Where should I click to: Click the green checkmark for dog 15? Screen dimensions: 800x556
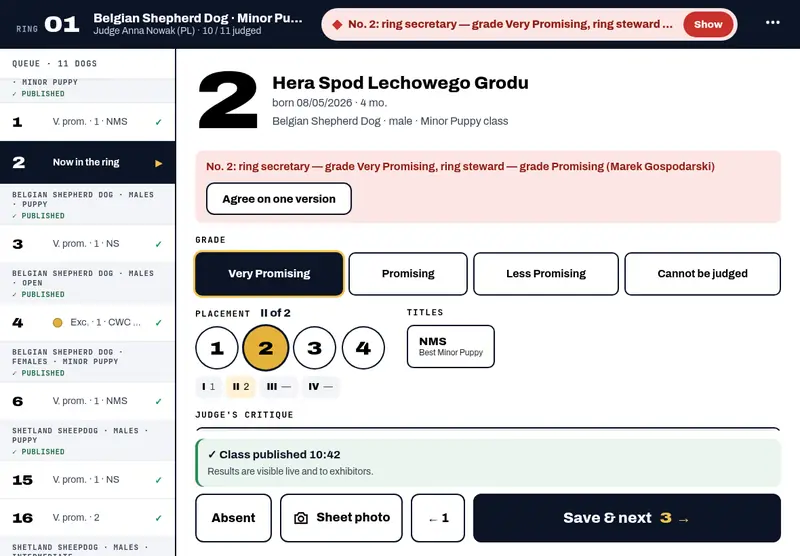pyautogui.click(x=159, y=480)
